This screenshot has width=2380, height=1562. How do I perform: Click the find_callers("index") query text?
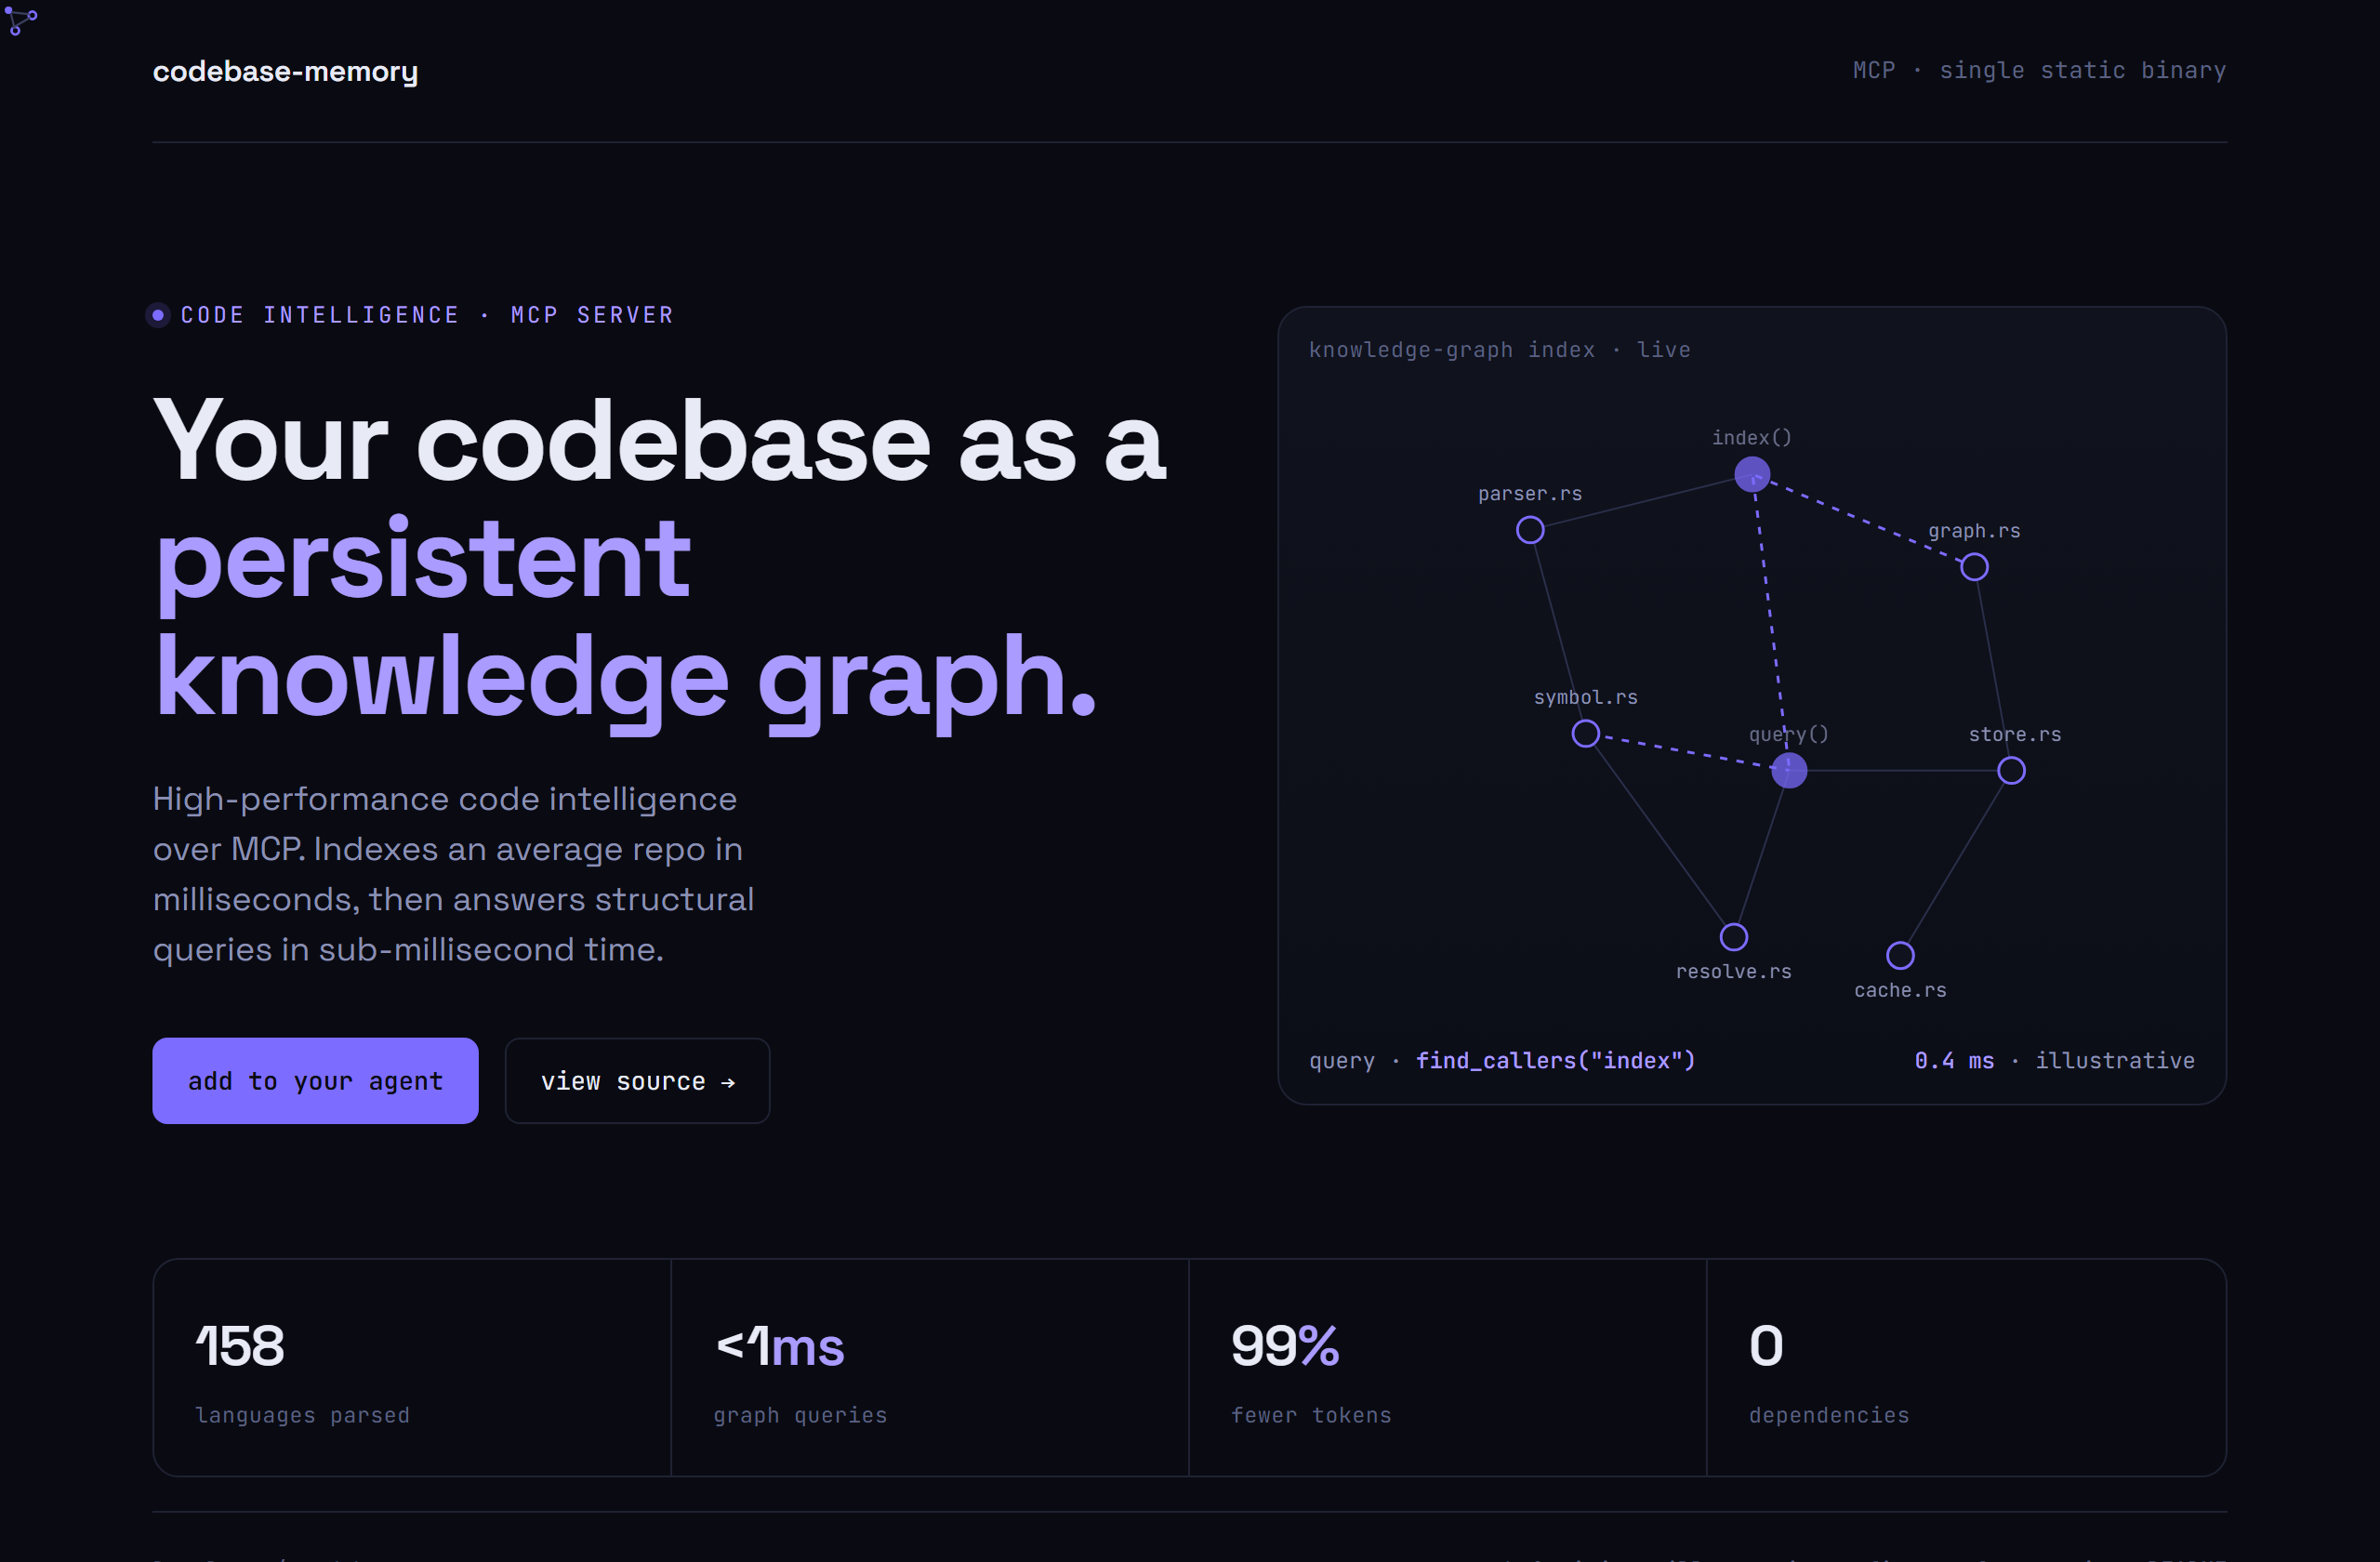click(1555, 1060)
